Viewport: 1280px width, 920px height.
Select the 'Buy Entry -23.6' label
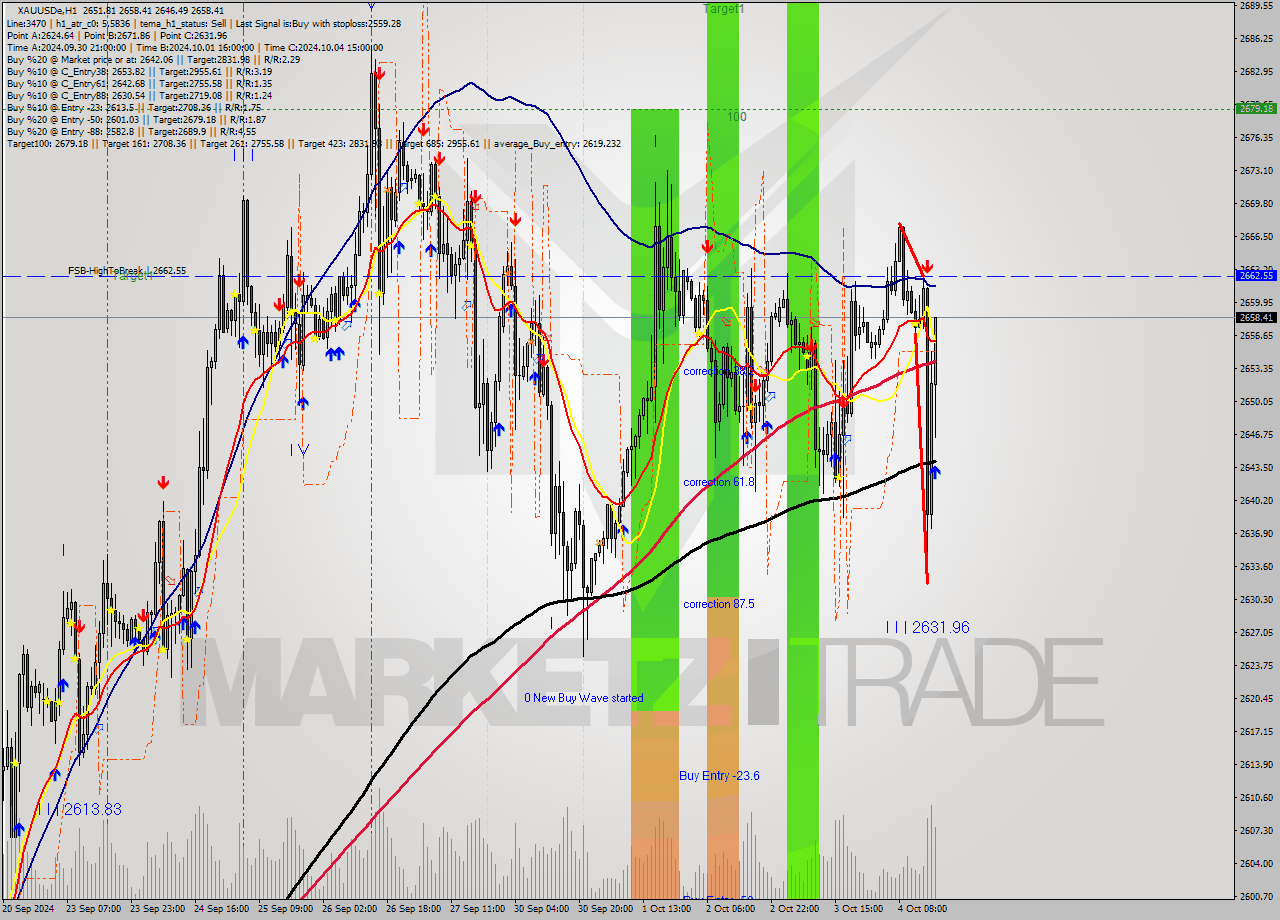(719, 775)
